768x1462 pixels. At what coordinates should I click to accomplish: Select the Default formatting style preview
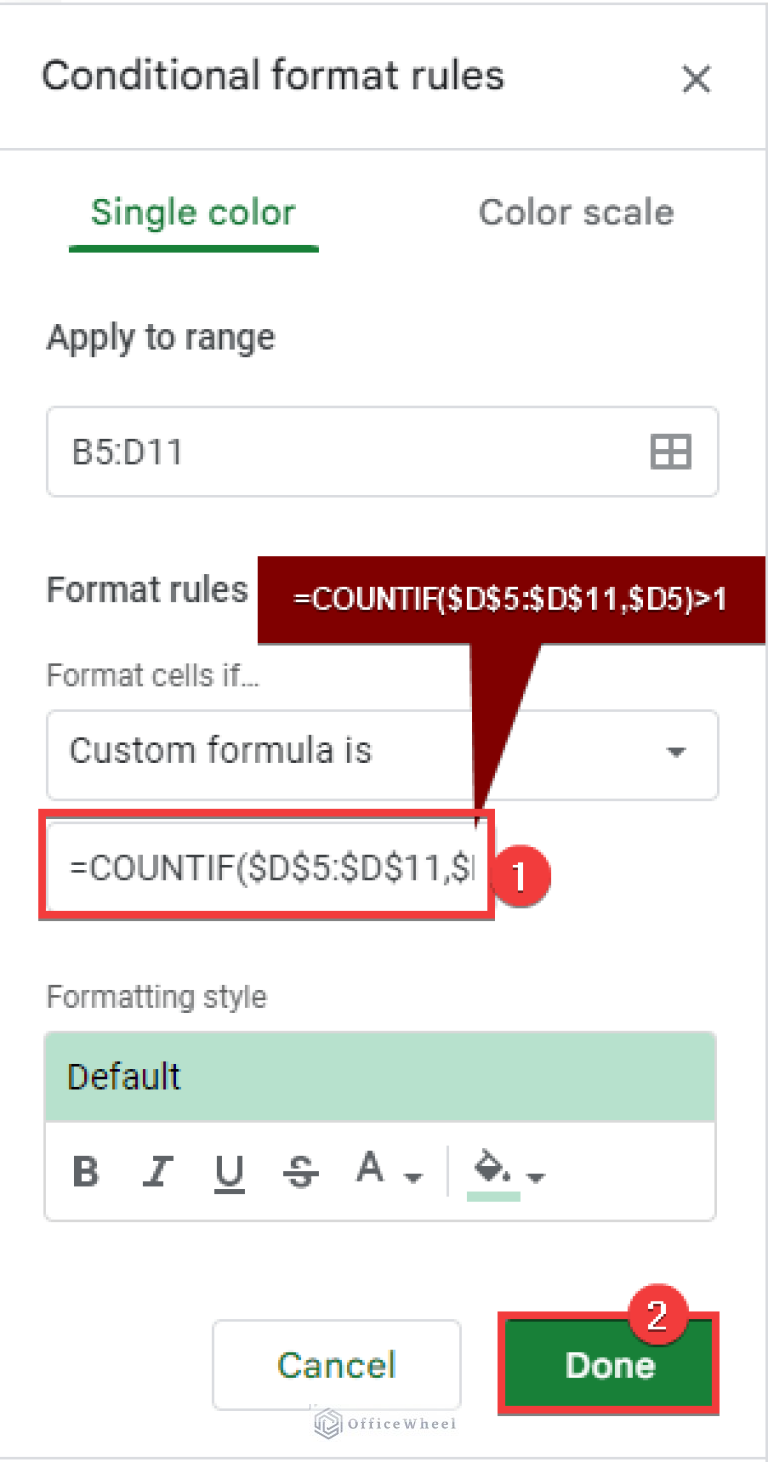380,1077
